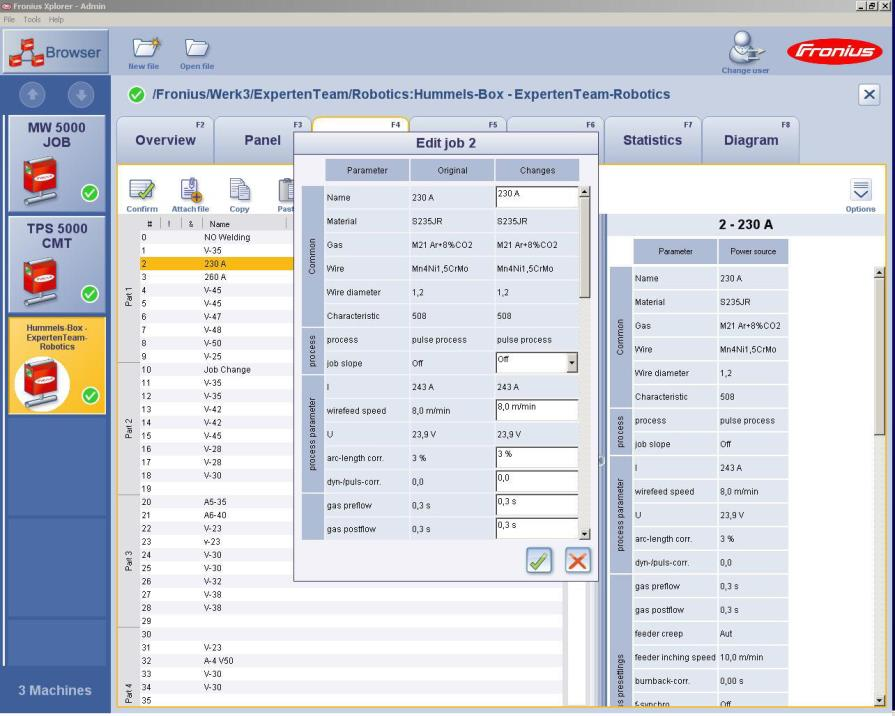
Task: Click the machine path breadcrumb text
Action: (x=411, y=94)
